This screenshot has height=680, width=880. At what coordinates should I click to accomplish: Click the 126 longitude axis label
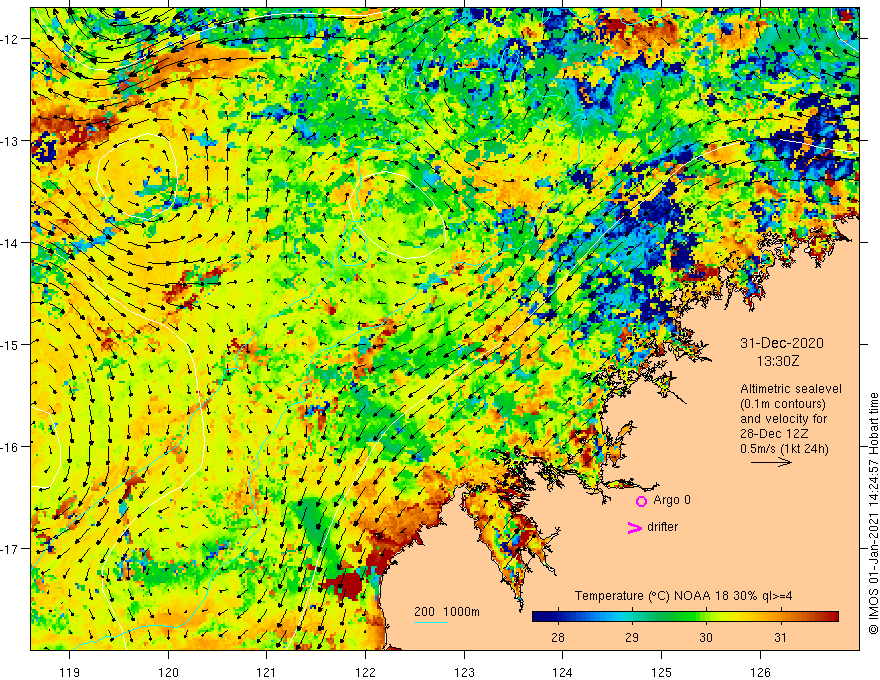point(760,672)
